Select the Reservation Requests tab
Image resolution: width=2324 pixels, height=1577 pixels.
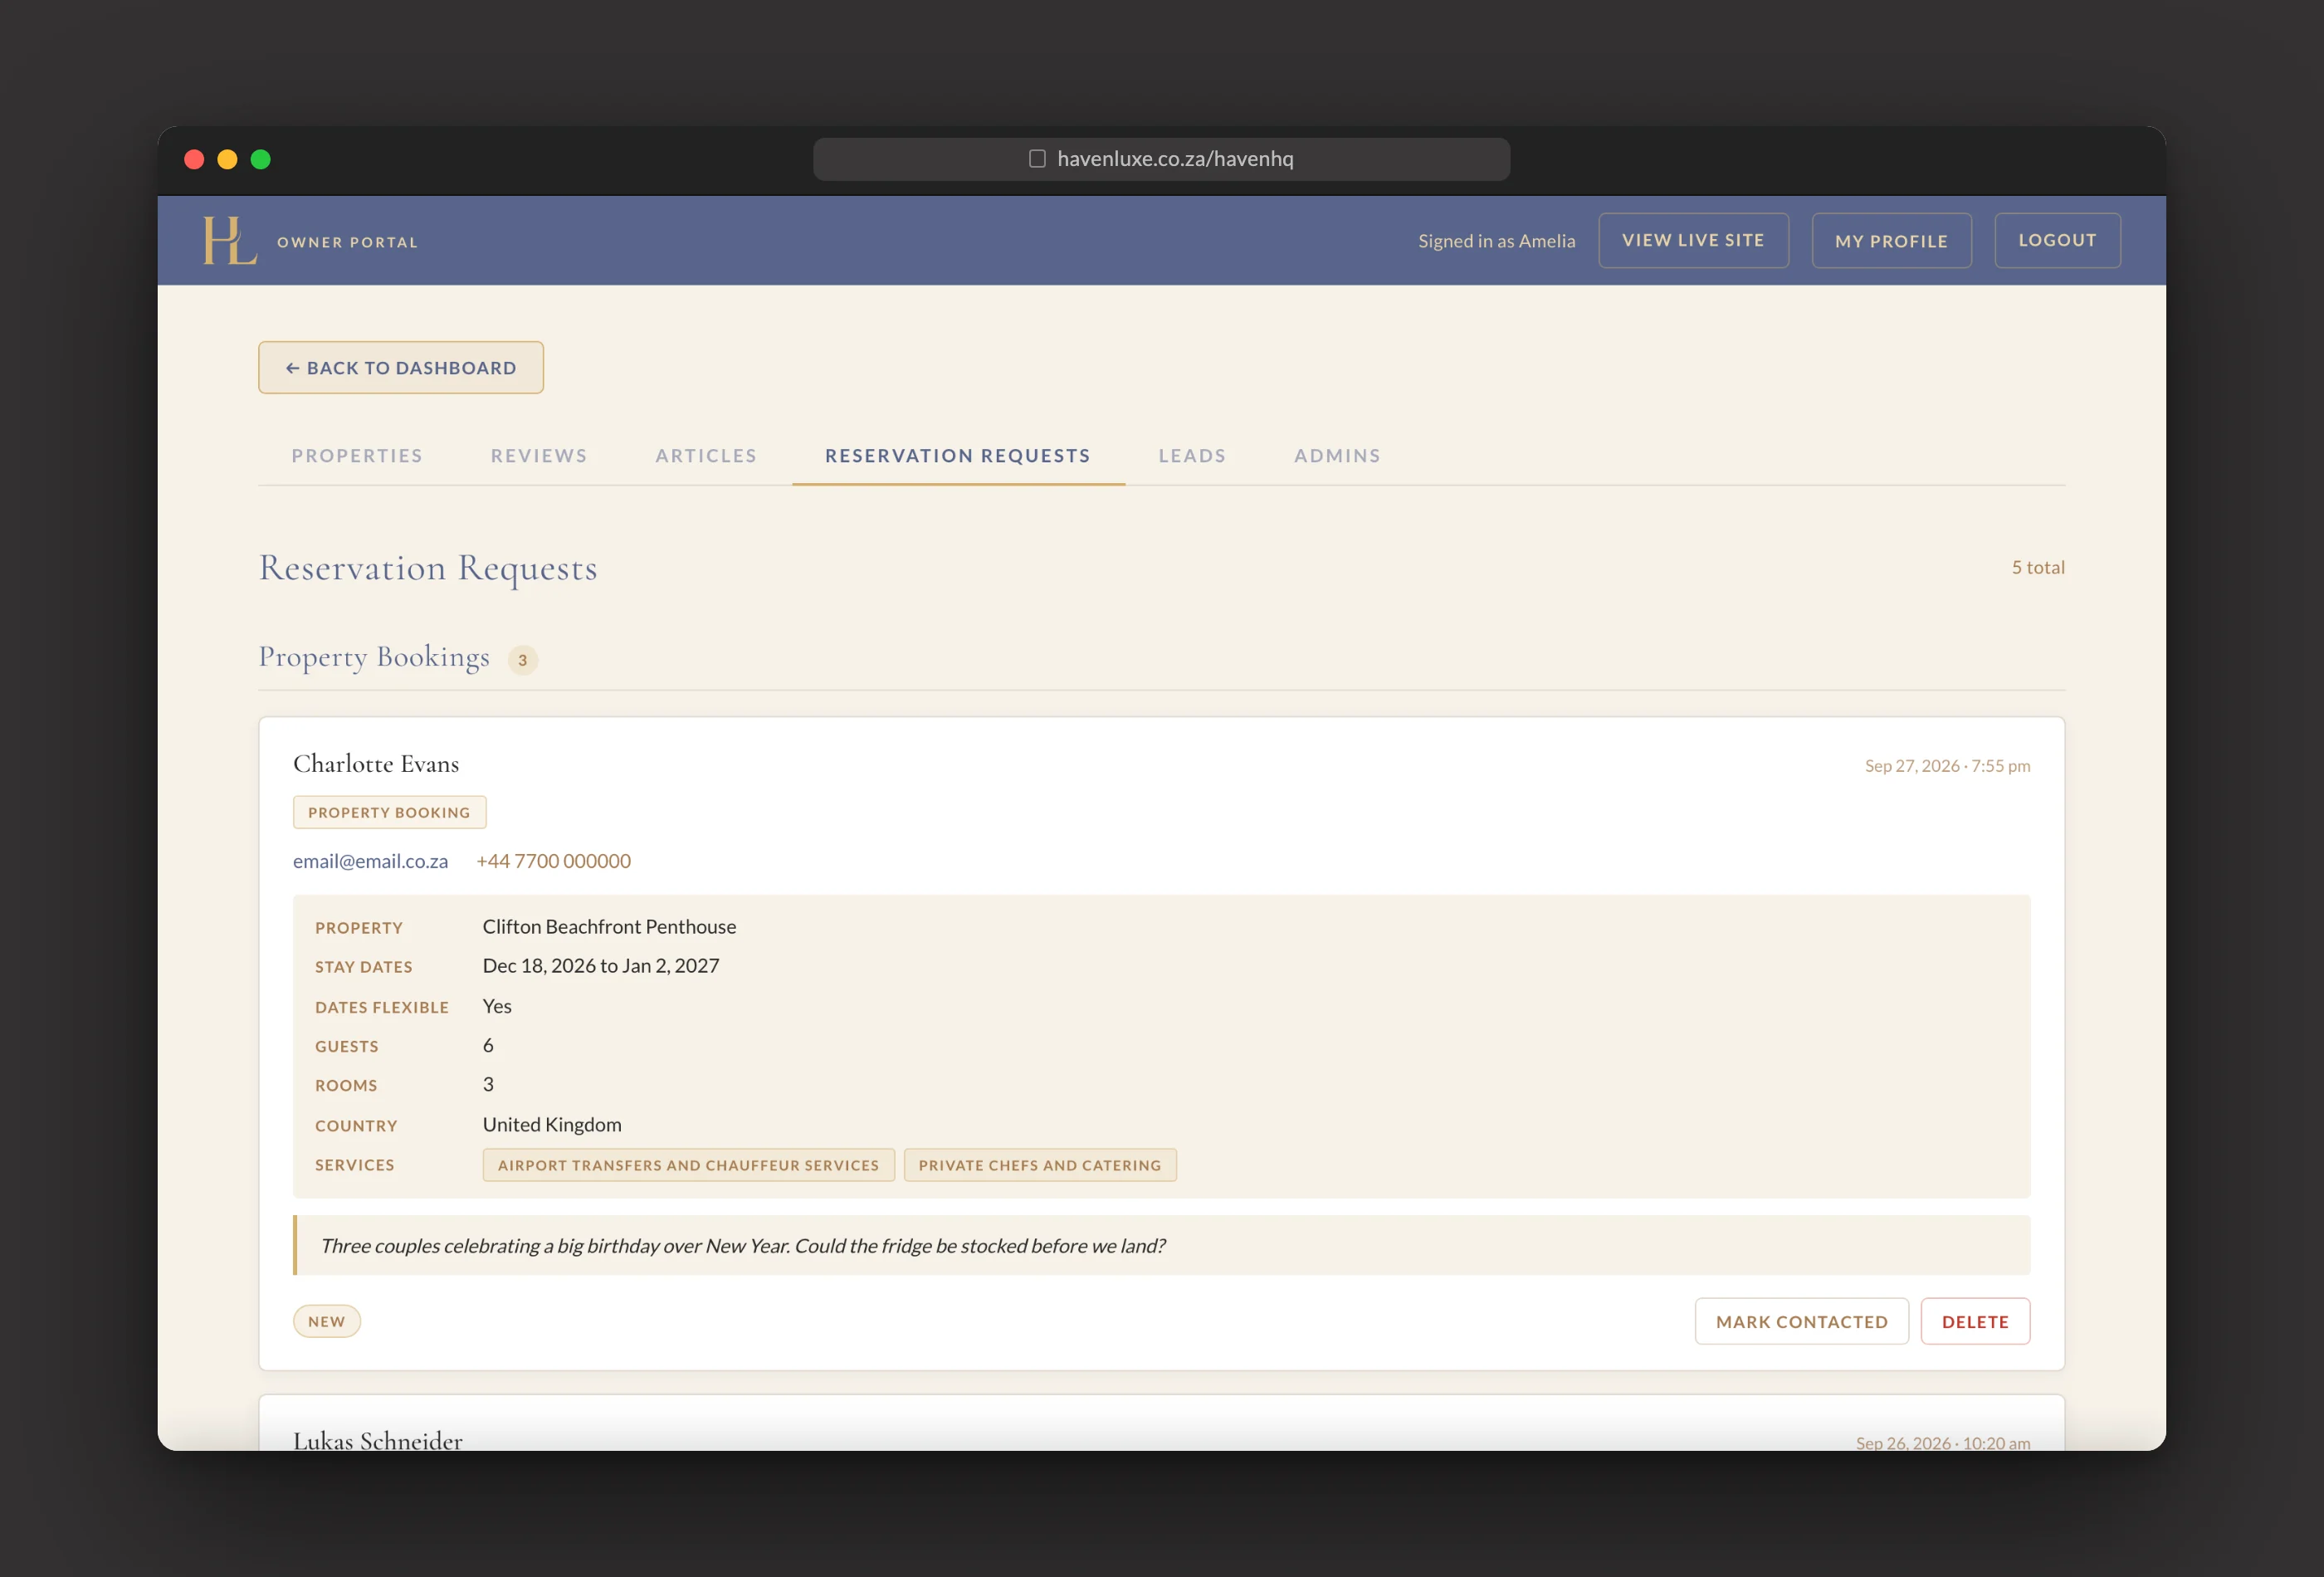958,456
